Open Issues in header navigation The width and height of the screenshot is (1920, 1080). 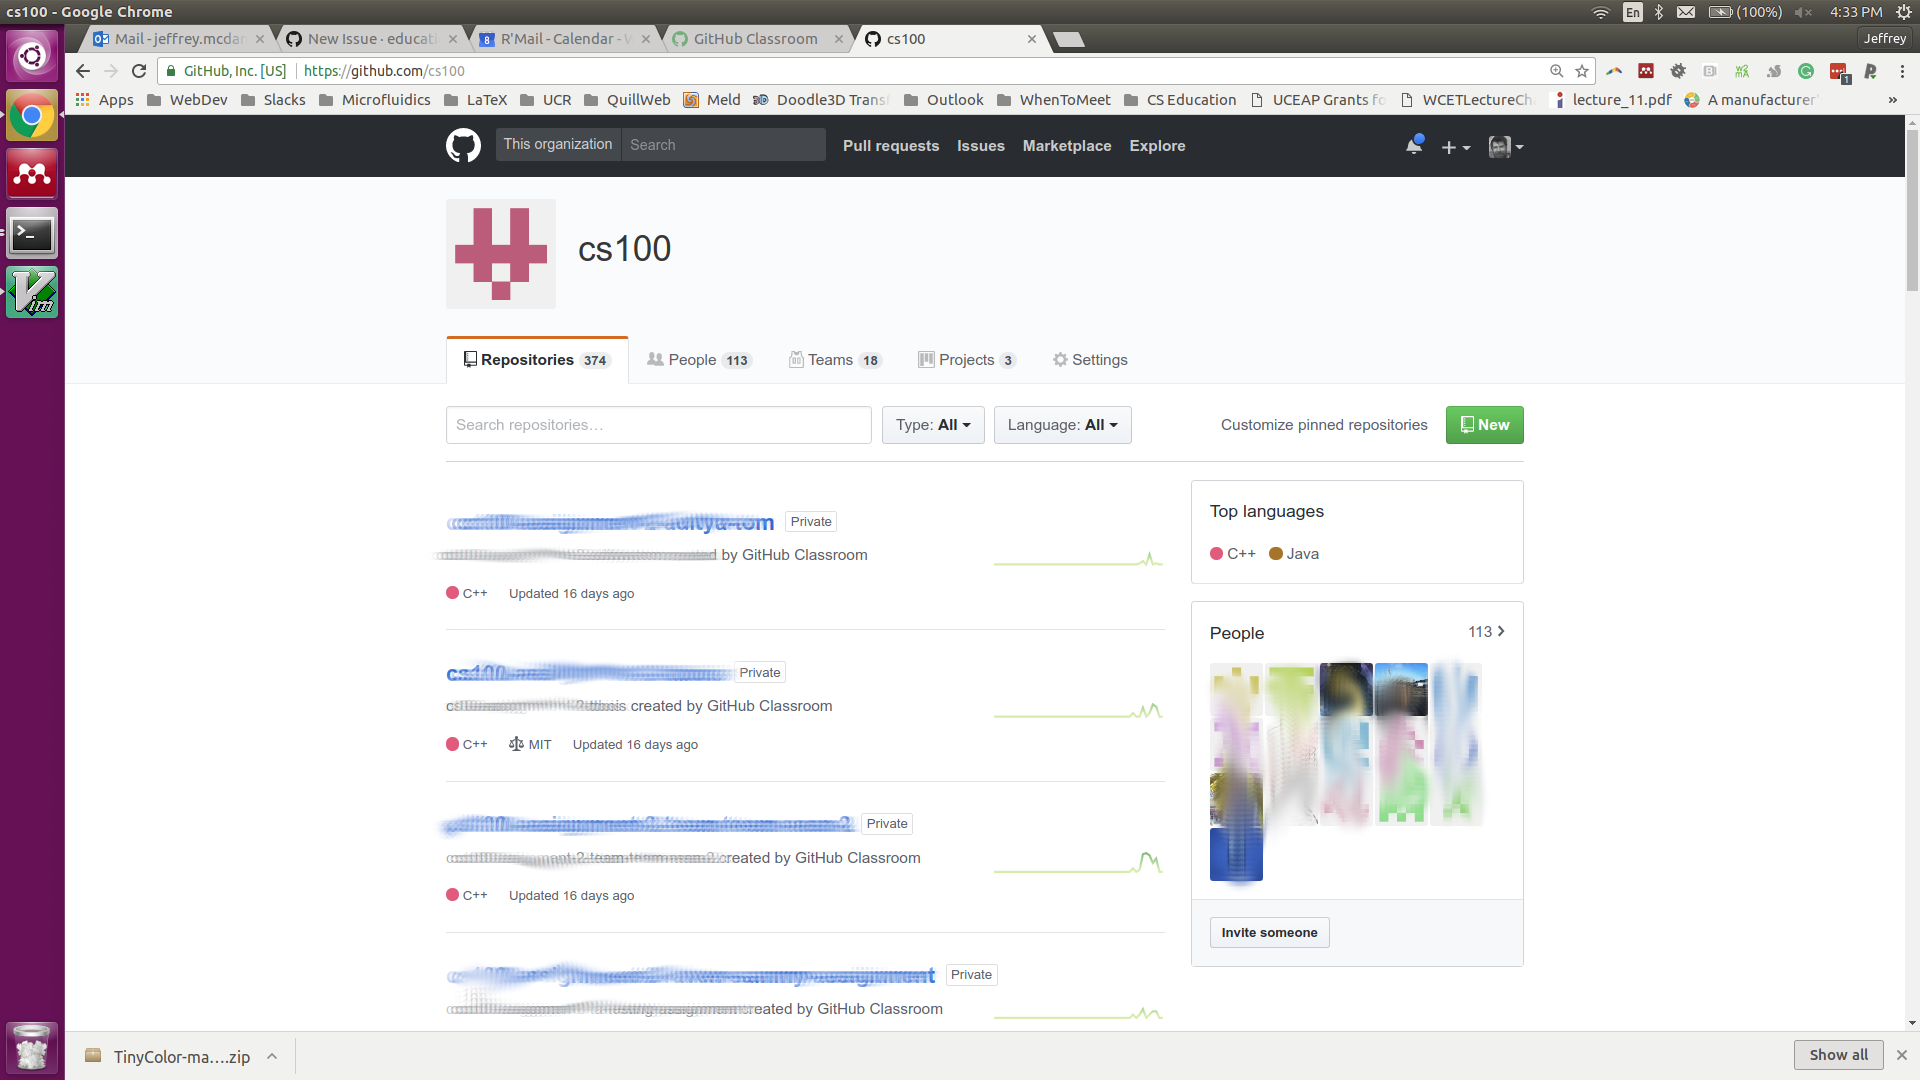981,146
